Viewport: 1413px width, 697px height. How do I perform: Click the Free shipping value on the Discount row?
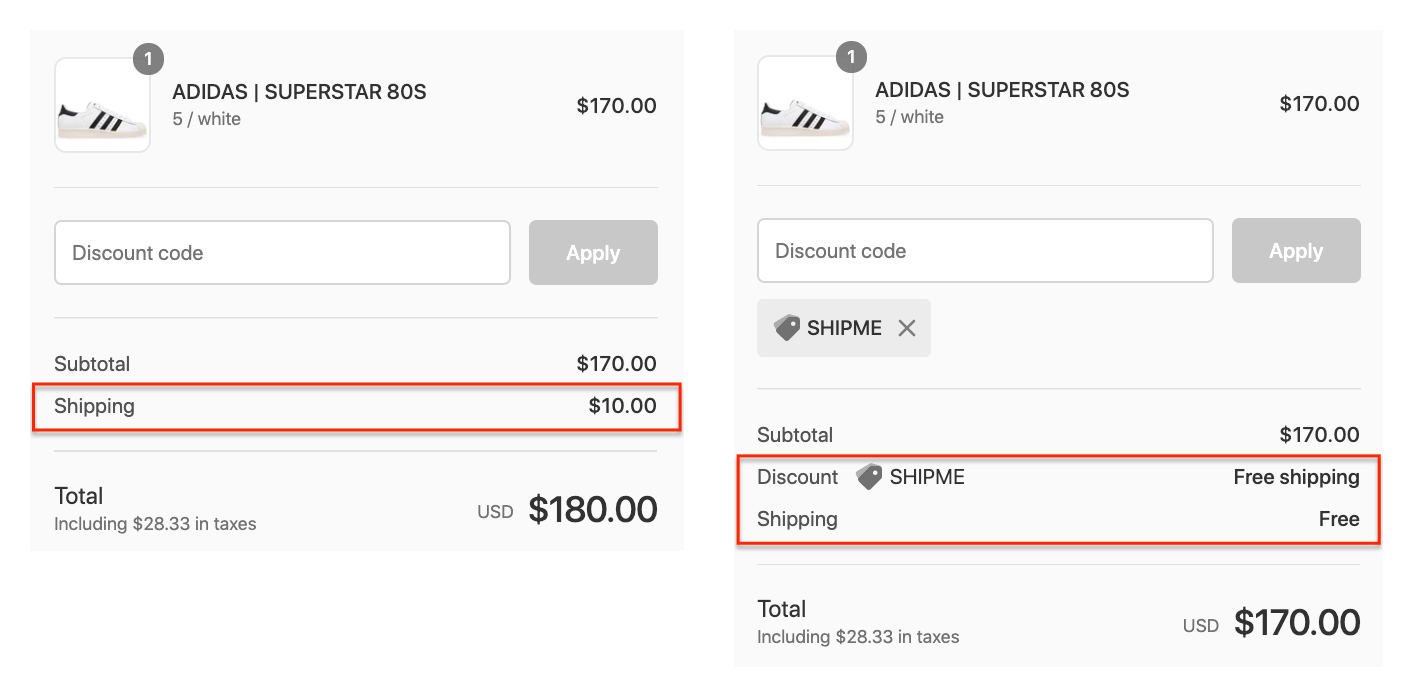[1296, 477]
